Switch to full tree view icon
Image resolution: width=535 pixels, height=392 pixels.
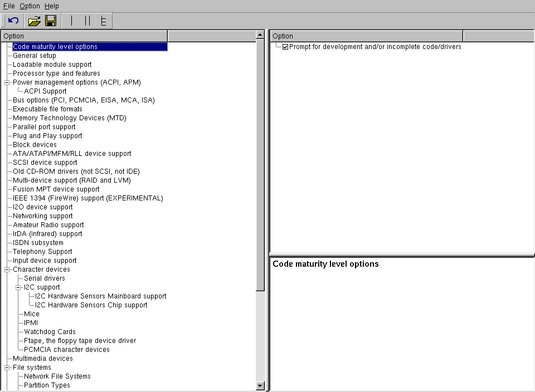tap(103, 21)
